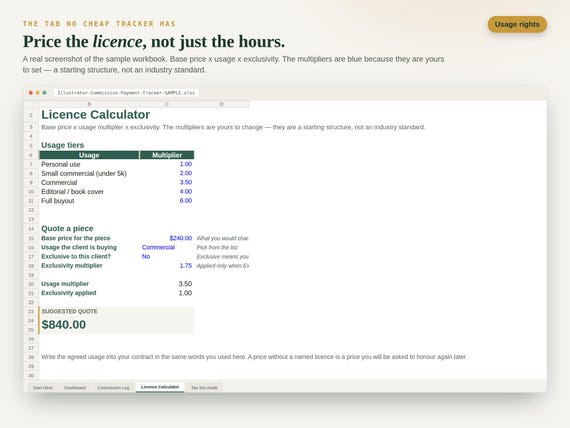This screenshot has height=428, width=570.
Task: Open the Start Here sheet tab
Action: pyautogui.click(x=43, y=388)
